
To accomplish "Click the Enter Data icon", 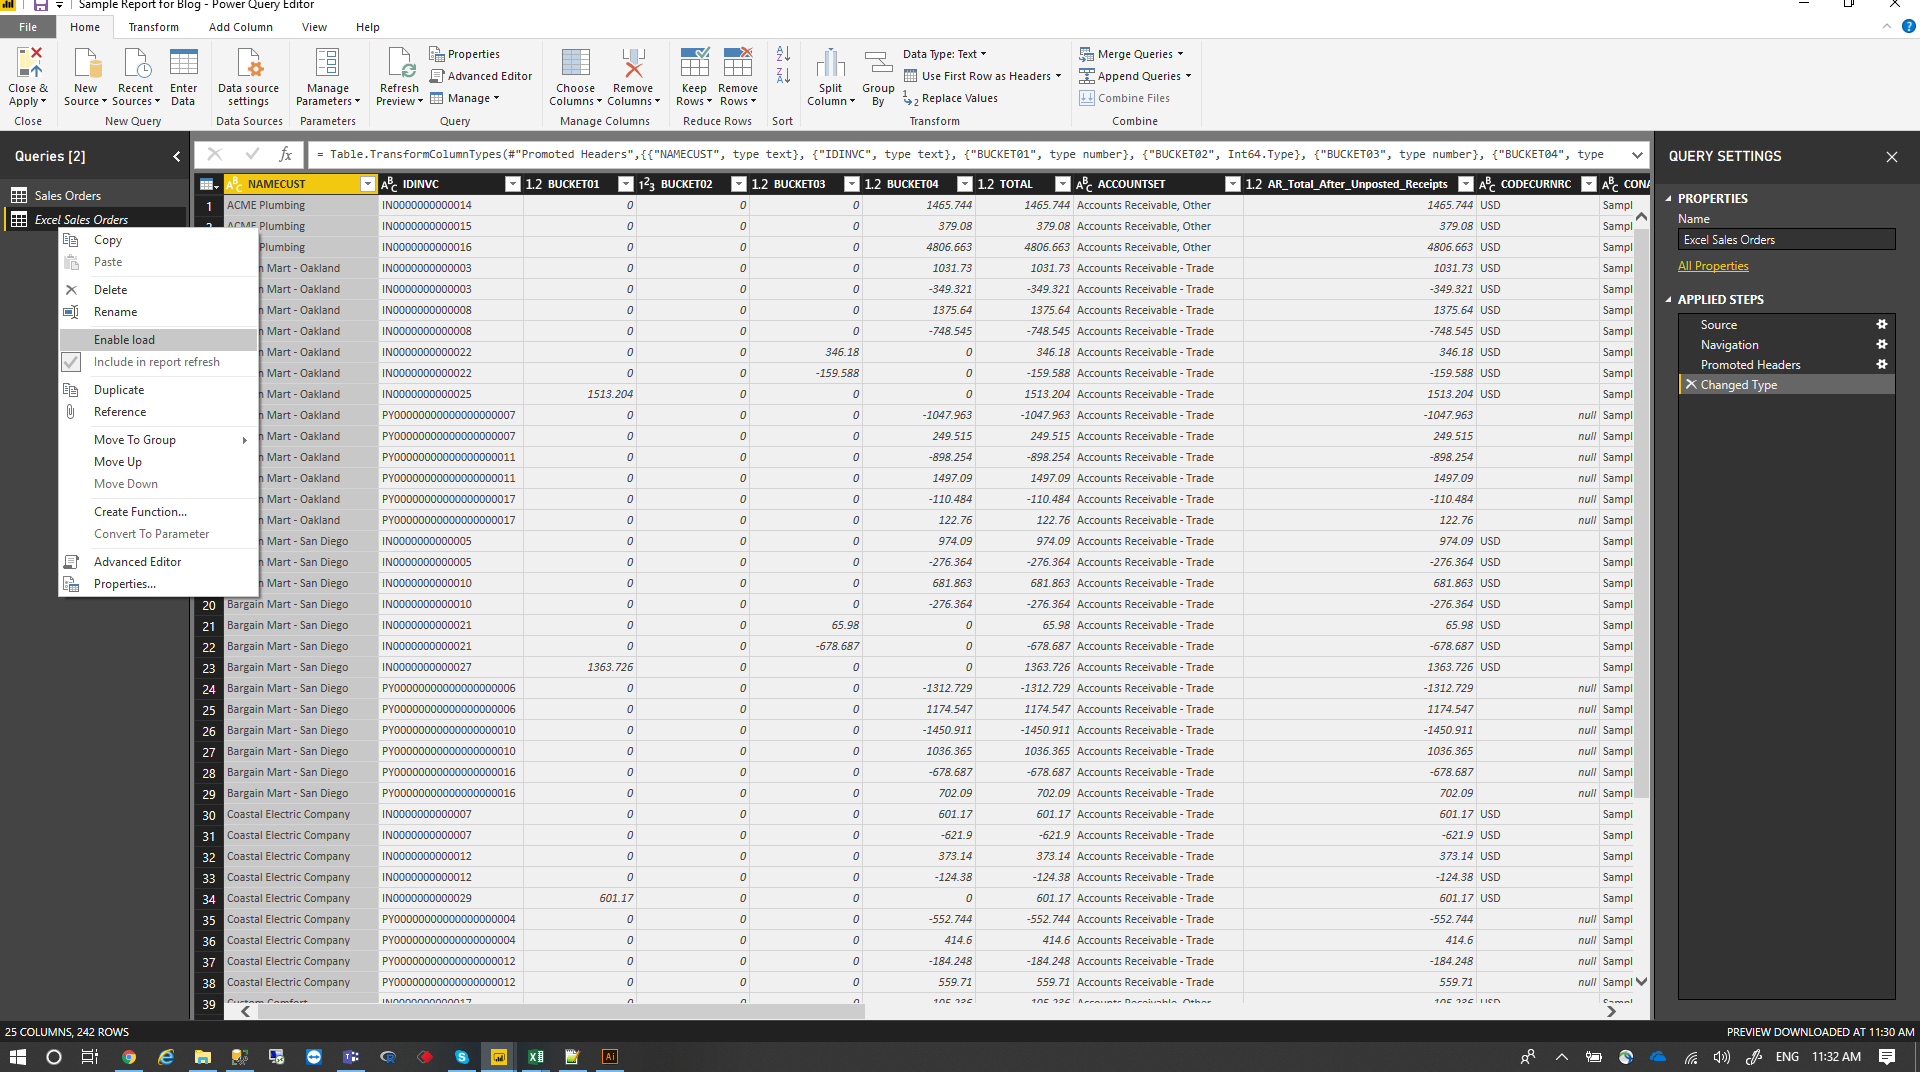I will (x=183, y=64).
